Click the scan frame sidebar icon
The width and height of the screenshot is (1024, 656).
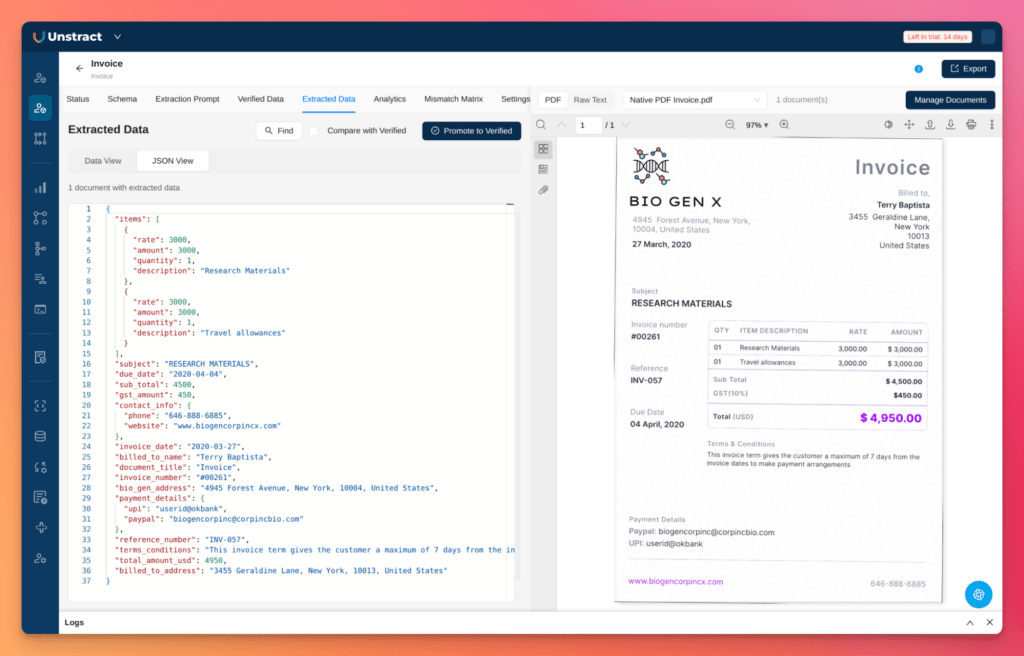[x=40, y=406]
